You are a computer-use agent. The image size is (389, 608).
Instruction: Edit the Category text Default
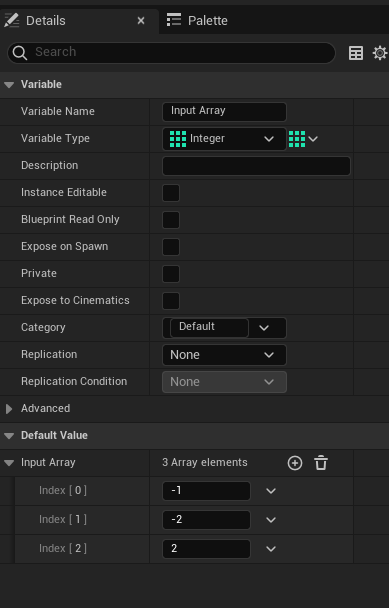pos(209,328)
